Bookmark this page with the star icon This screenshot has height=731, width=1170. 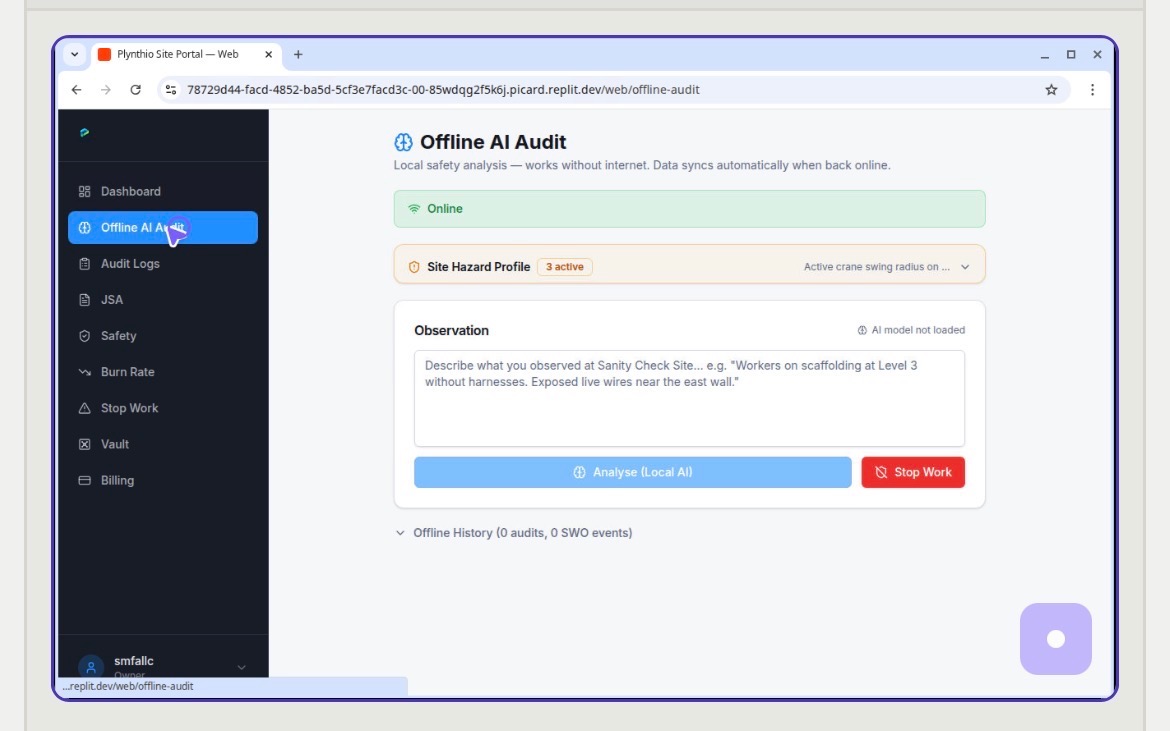pos(1051,90)
